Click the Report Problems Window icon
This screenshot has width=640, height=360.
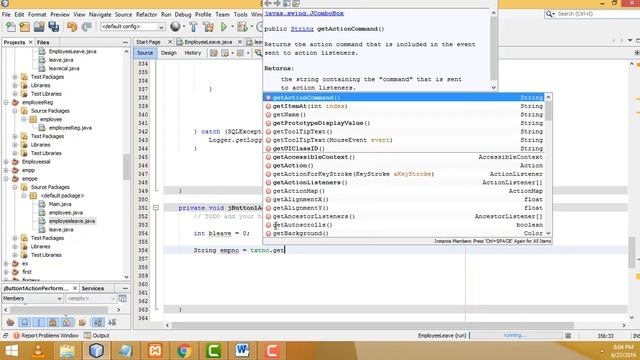click(16, 336)
